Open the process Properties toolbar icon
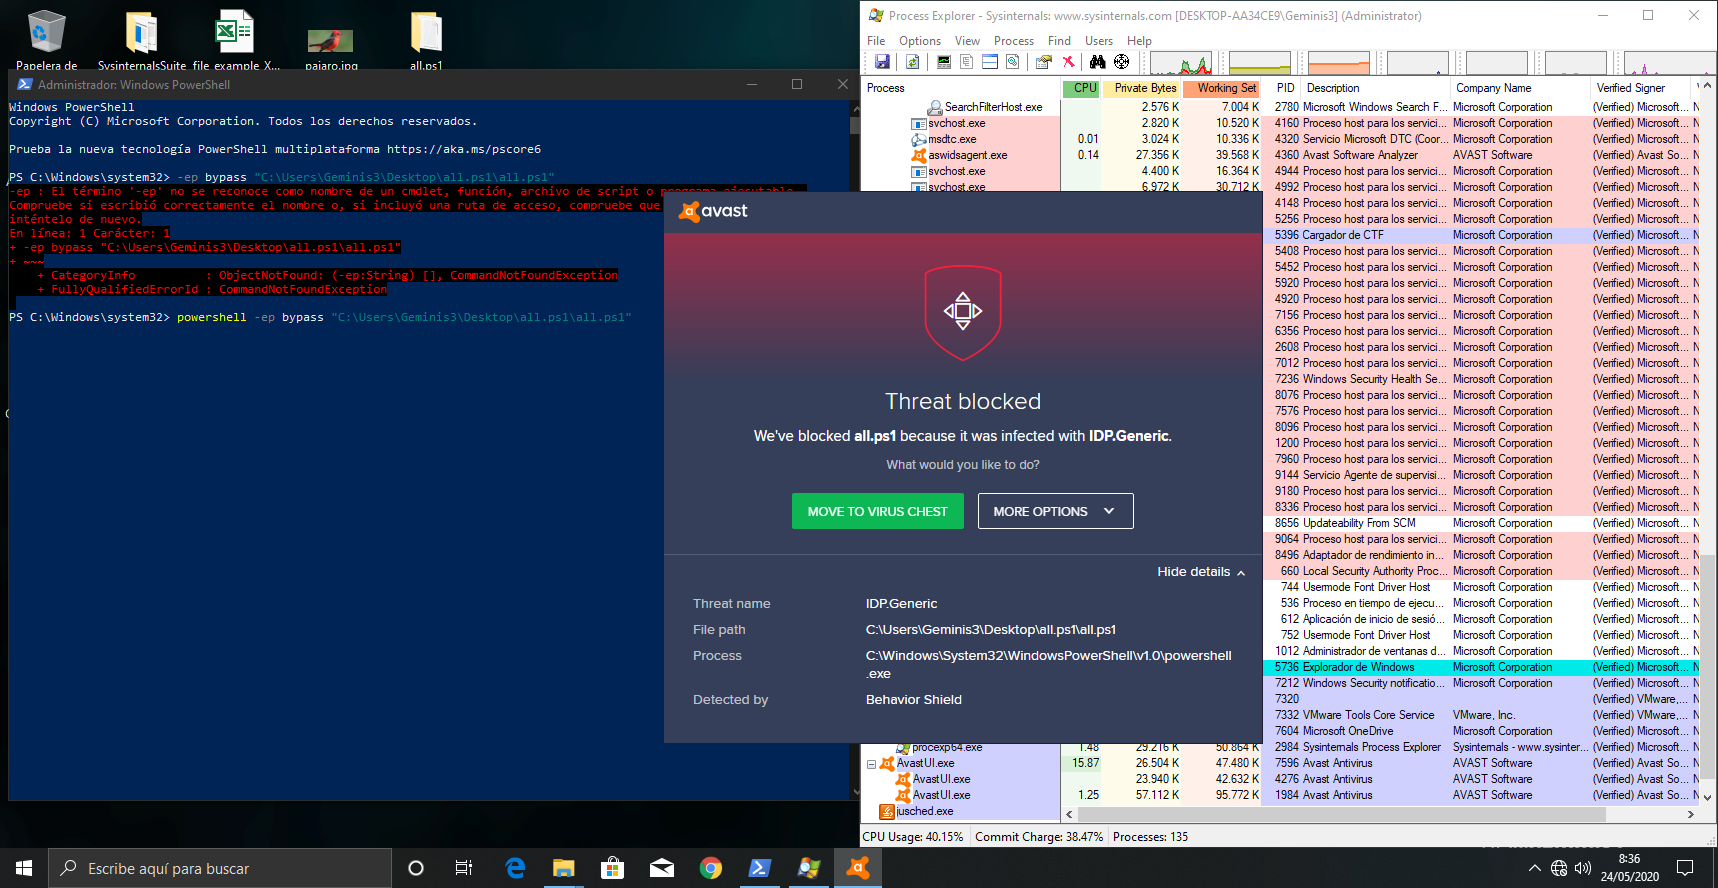This screenshot has height=888, width=1718. click(1043, 62)
